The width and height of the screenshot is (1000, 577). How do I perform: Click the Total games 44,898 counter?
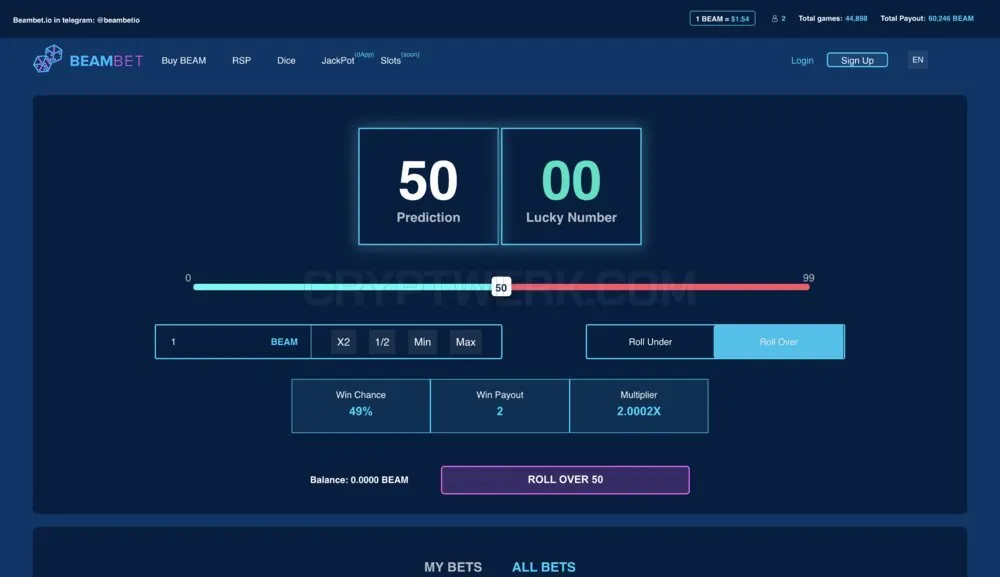[833, 18]
